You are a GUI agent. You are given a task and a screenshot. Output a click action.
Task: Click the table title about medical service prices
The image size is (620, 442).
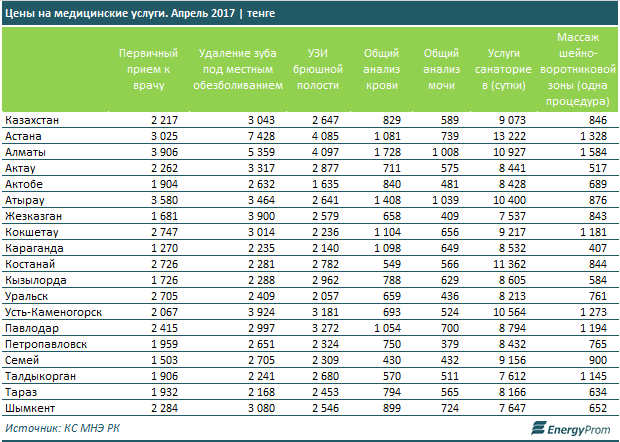pos(140,14)
